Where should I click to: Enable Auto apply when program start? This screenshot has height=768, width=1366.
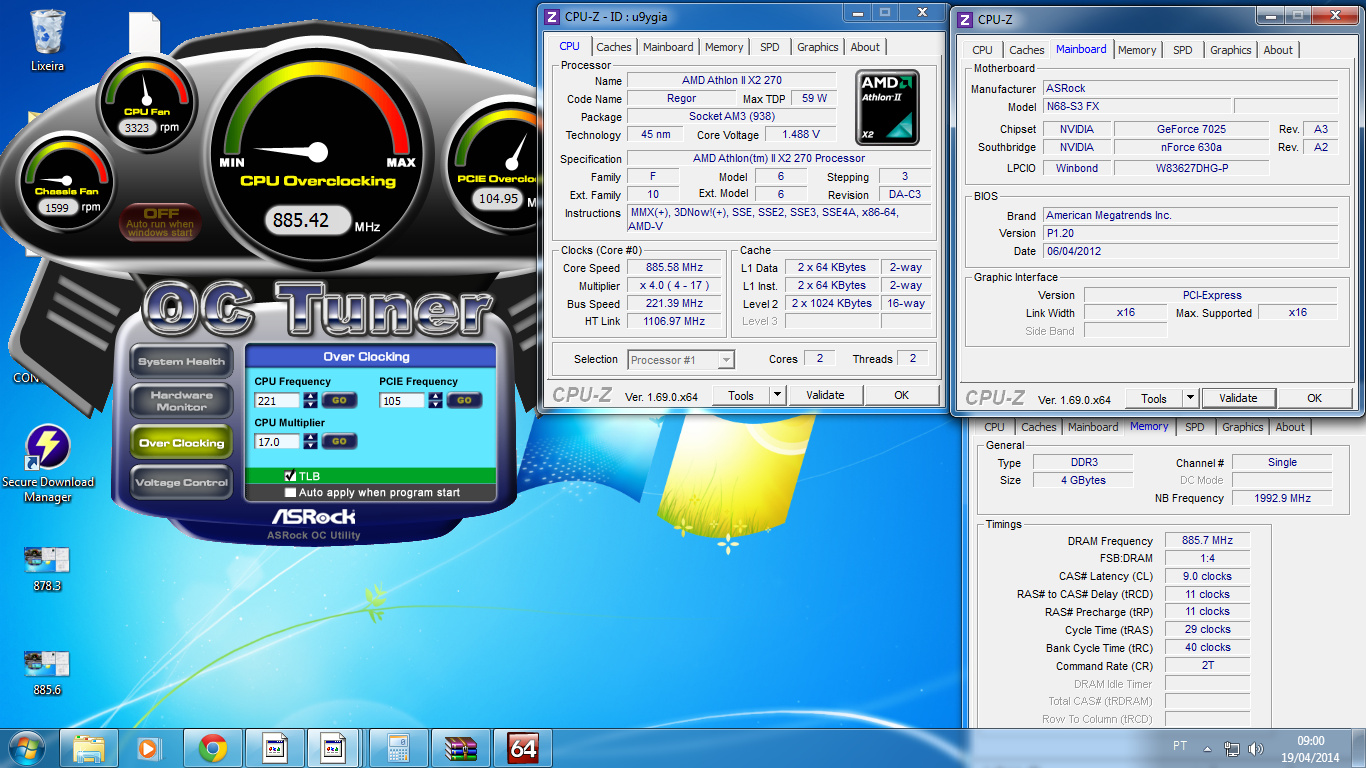click(290, 492)
